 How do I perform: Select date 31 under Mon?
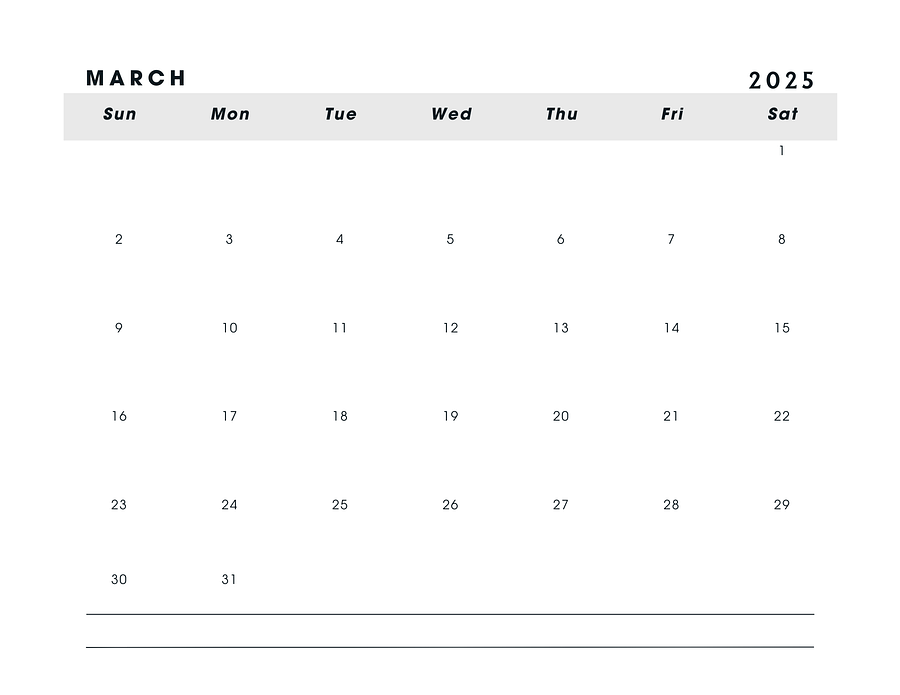click(229, 580)
